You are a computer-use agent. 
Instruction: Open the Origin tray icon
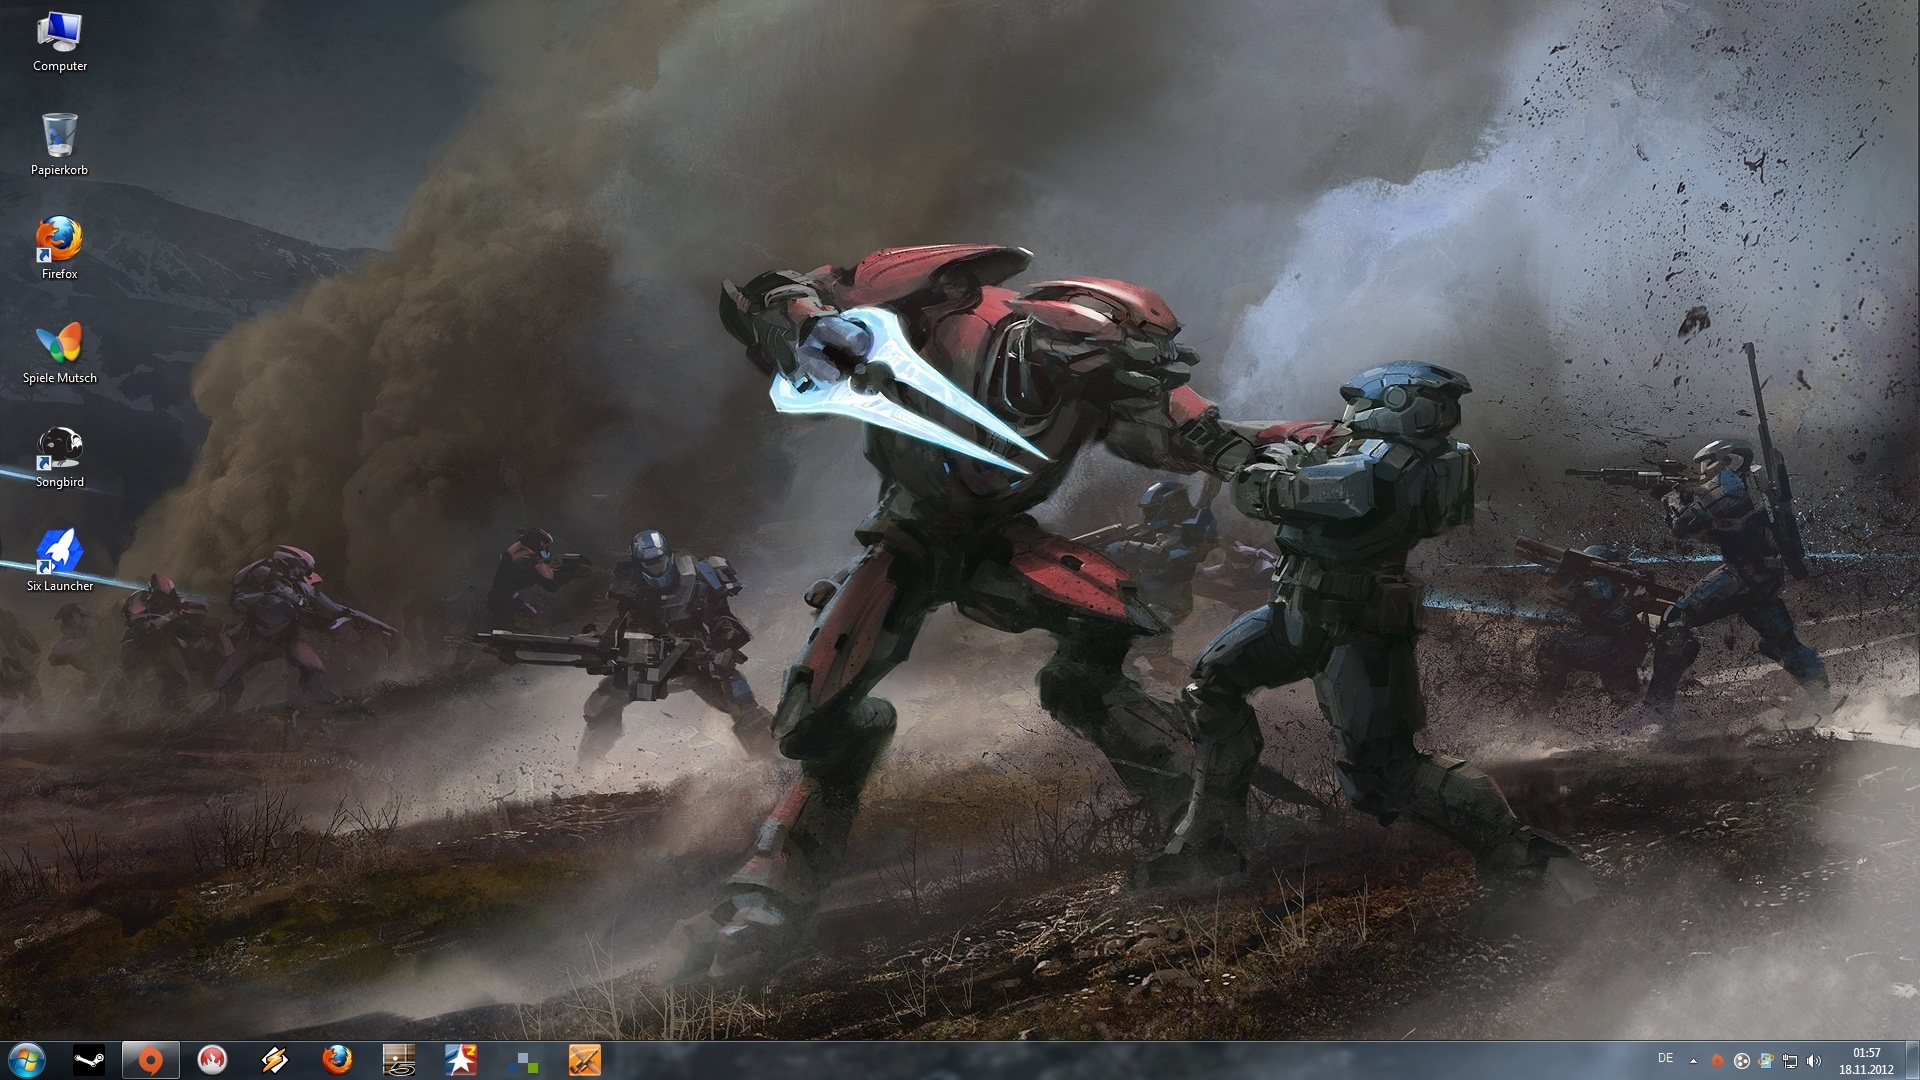pos(1717,1061)
